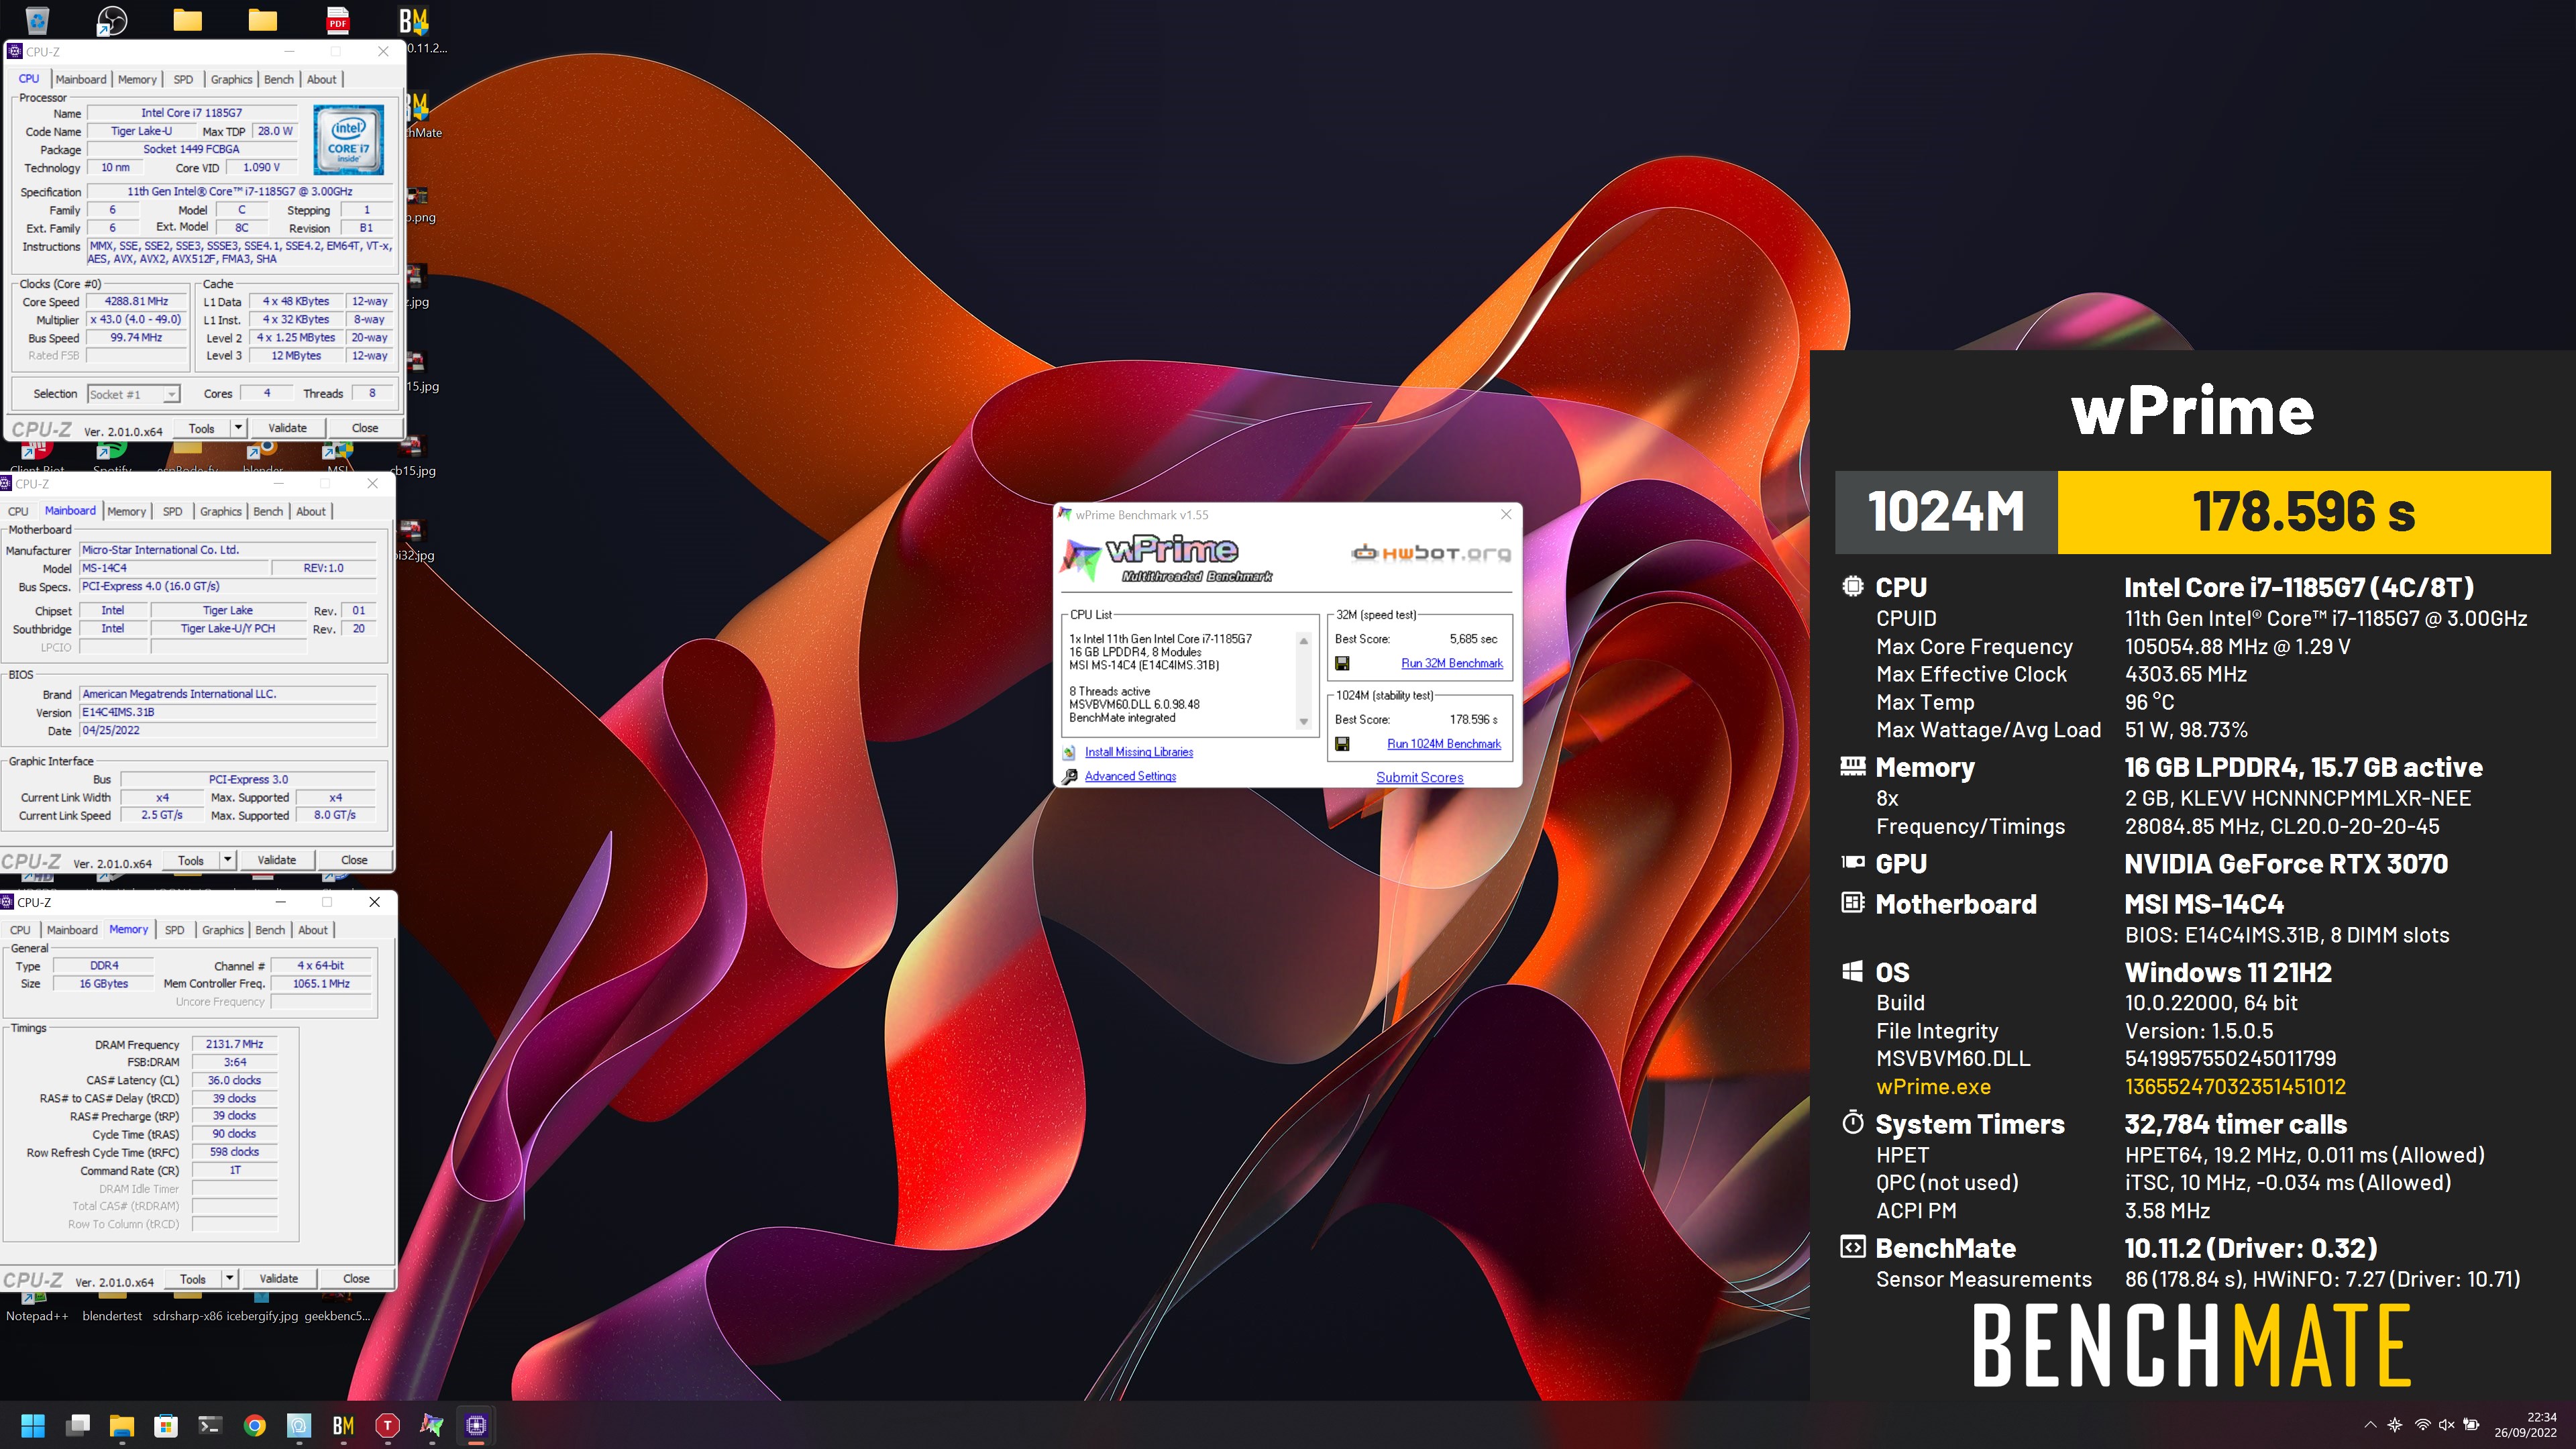Switch to CPU tab in Memory CPU-Z window

[20, 930]
